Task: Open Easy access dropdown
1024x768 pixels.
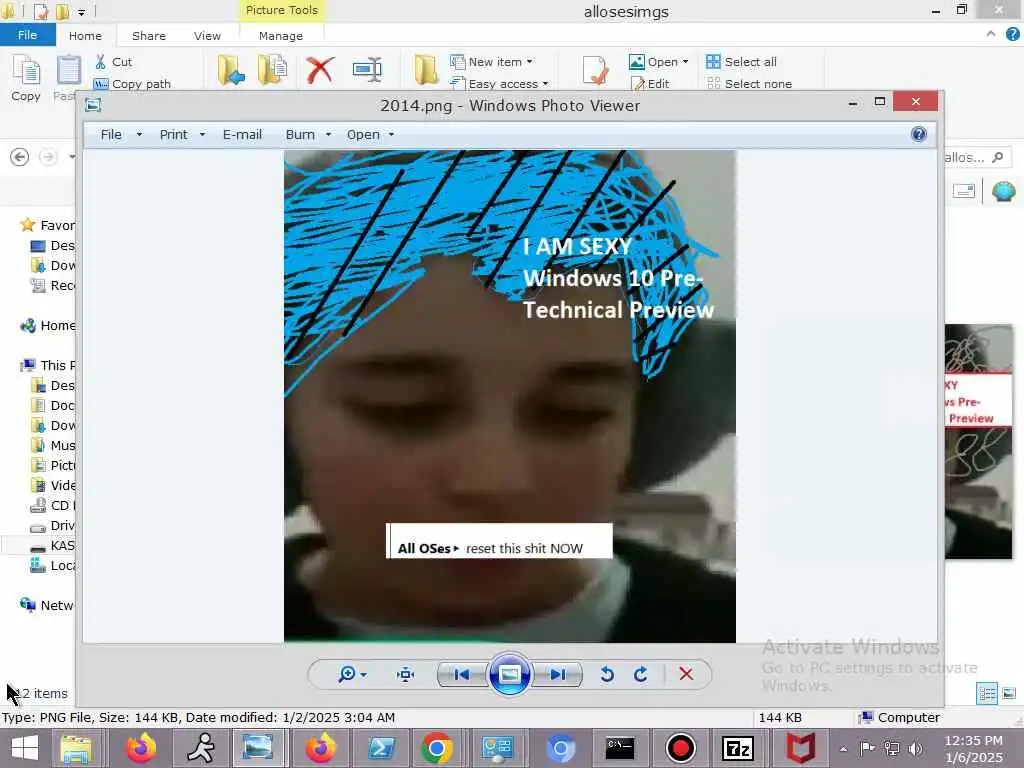Action: pos(500,84)
